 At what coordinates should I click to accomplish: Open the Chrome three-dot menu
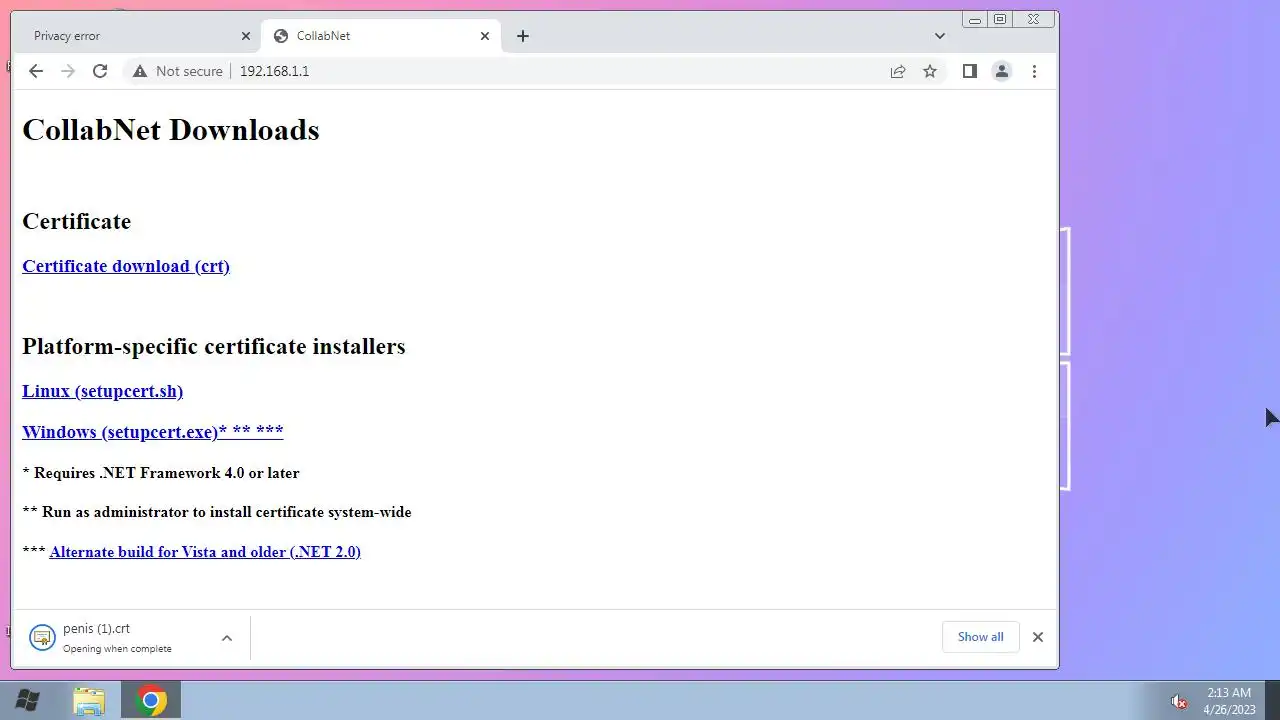[1034, 71]
